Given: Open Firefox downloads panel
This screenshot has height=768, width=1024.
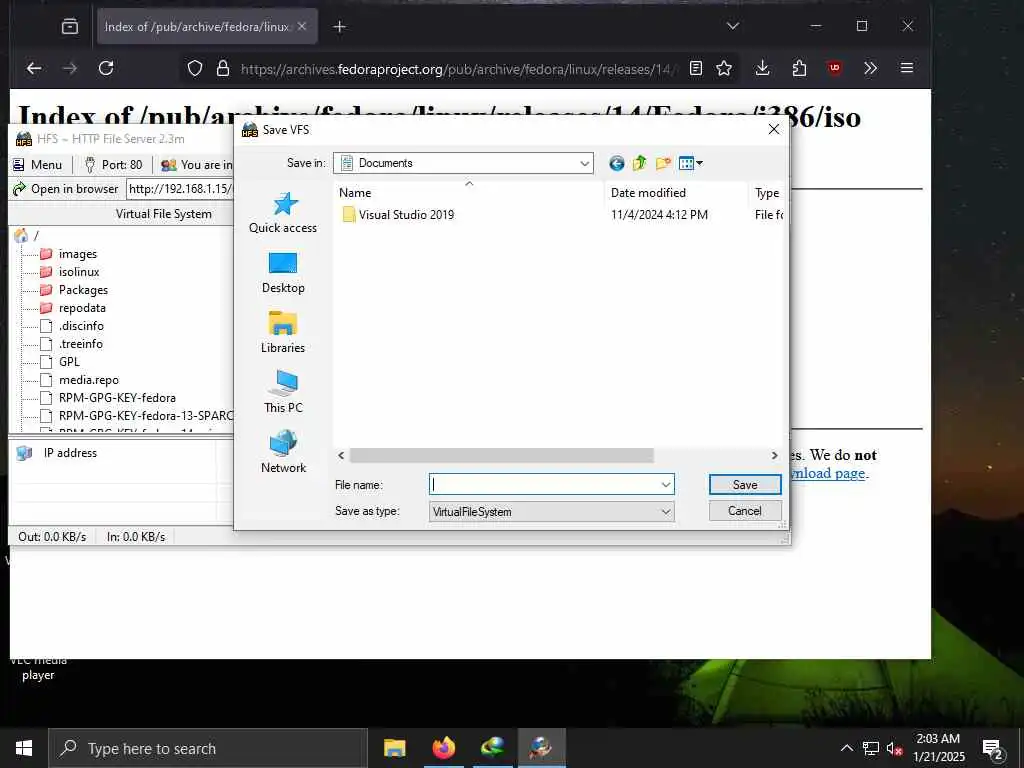Looking at the screenshot, I should [762, 68].
